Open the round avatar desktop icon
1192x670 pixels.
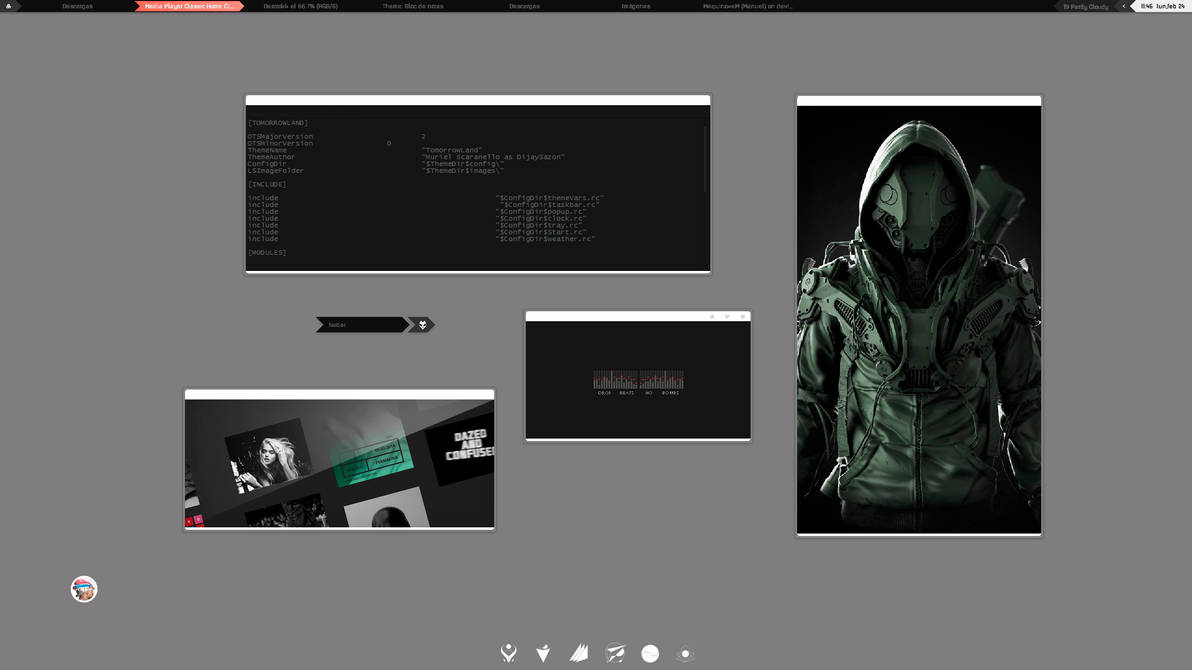(84, 589)
